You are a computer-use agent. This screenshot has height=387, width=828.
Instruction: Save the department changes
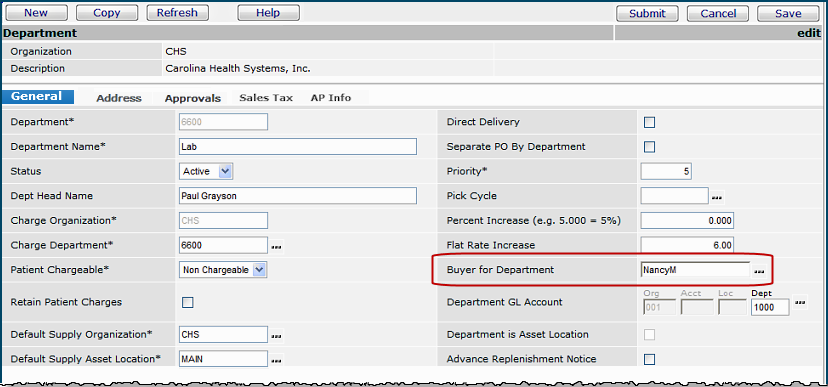tap(788, 14)
